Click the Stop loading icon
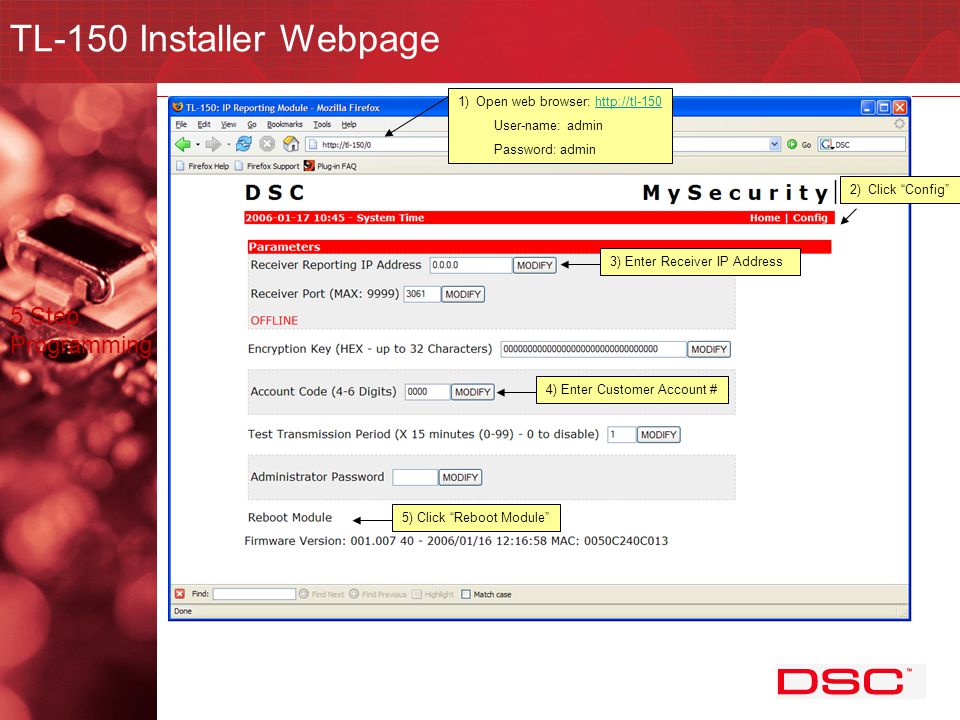960x720 pixels. coord(267,144)
